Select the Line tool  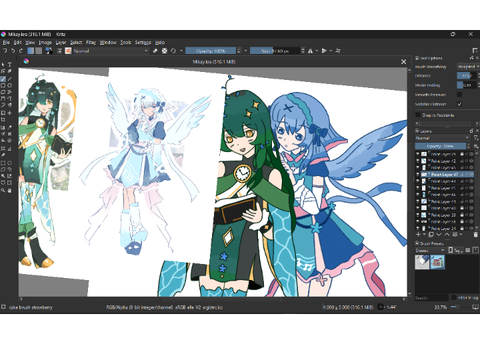pyautogui.click(x=10, y=79)
